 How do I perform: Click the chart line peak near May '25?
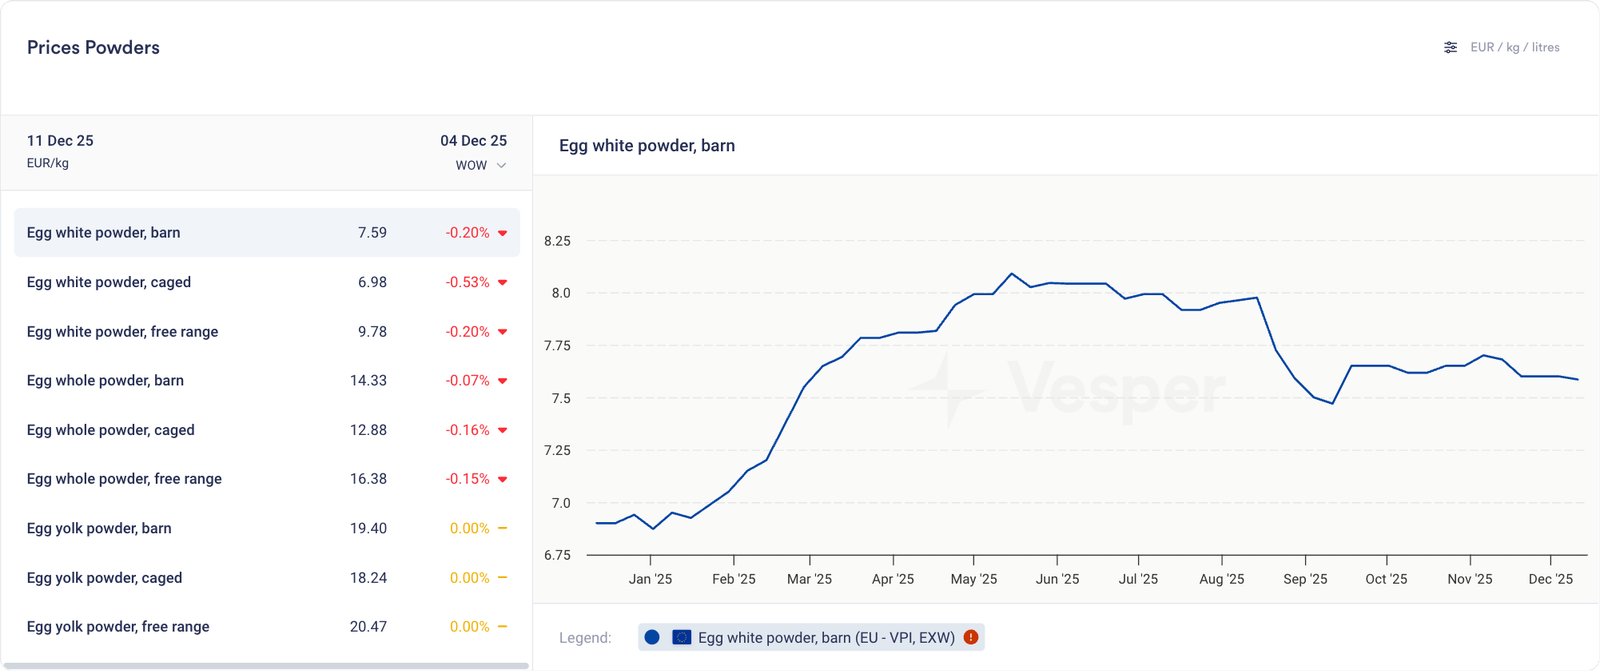pyautogui.click(x=1012, y=274)
